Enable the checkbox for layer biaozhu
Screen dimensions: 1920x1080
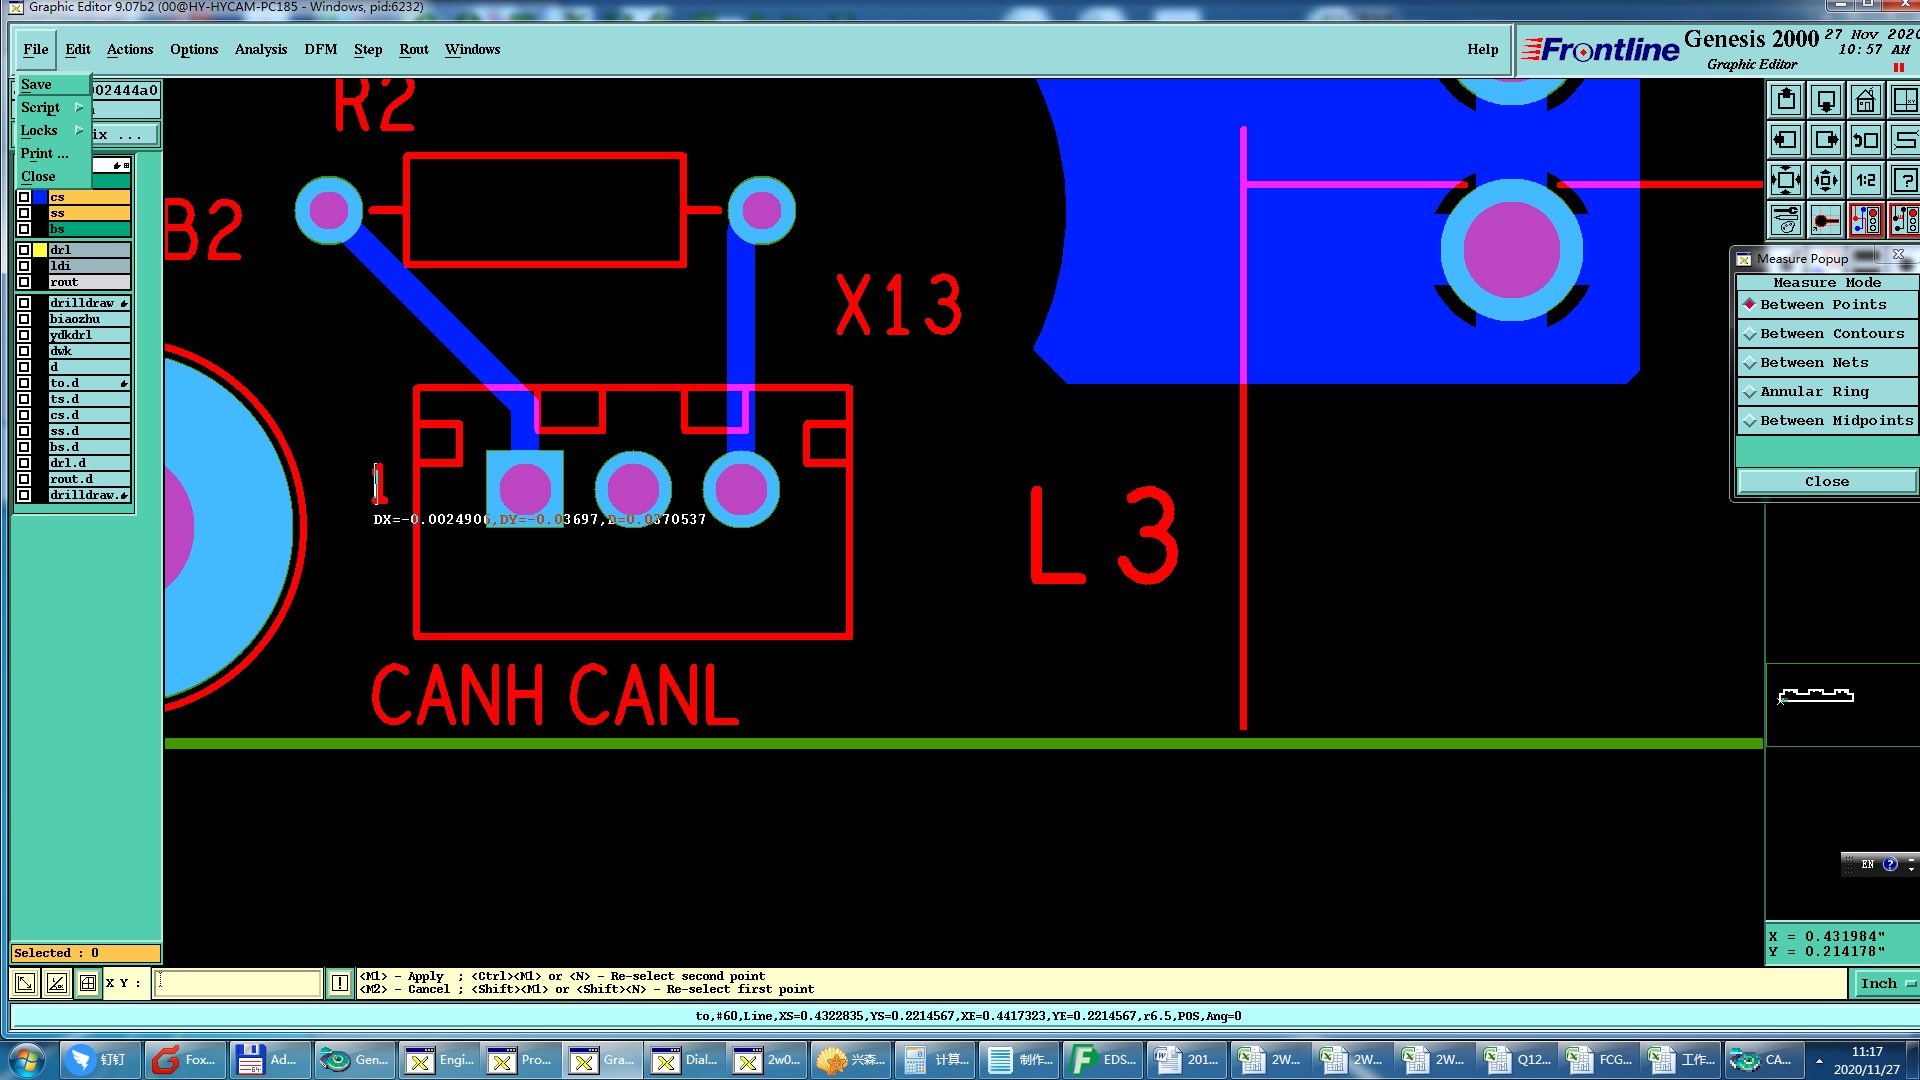coord(24,319)
